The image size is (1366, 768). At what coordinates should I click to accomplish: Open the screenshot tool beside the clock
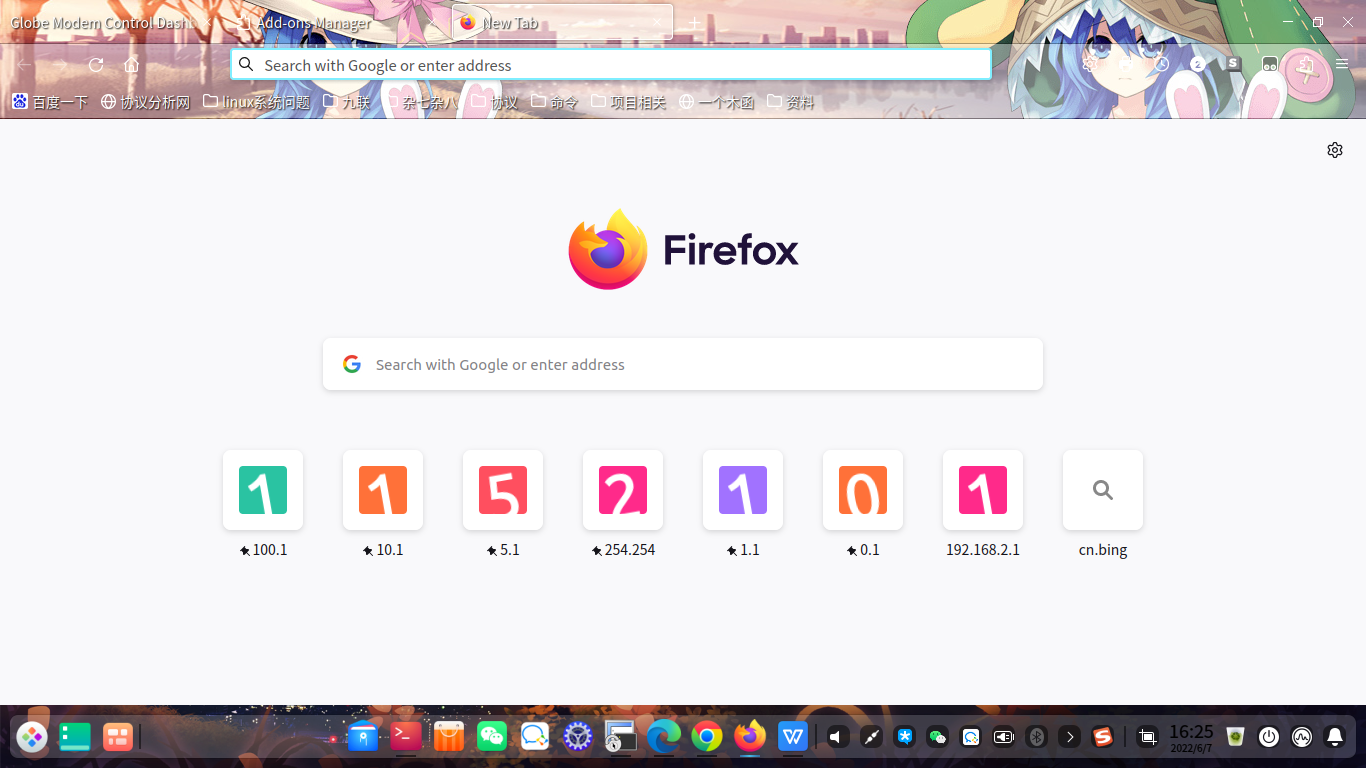1147,737
